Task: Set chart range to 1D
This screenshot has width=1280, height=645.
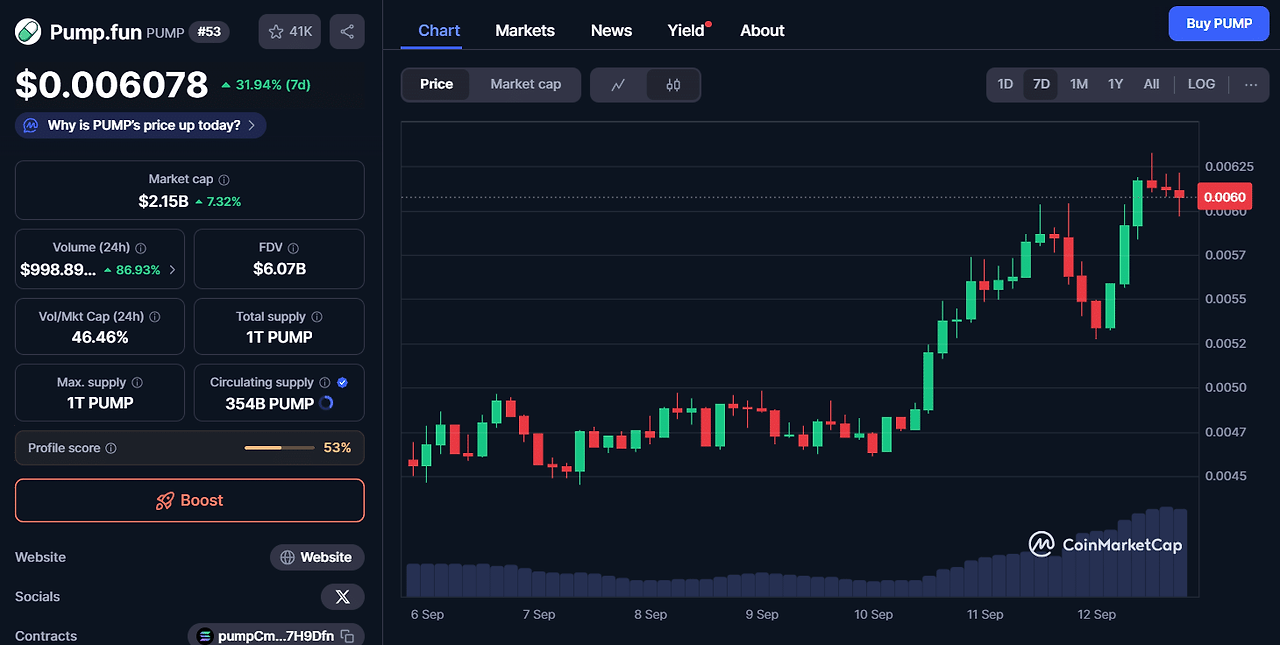Action: point(1005,84)
